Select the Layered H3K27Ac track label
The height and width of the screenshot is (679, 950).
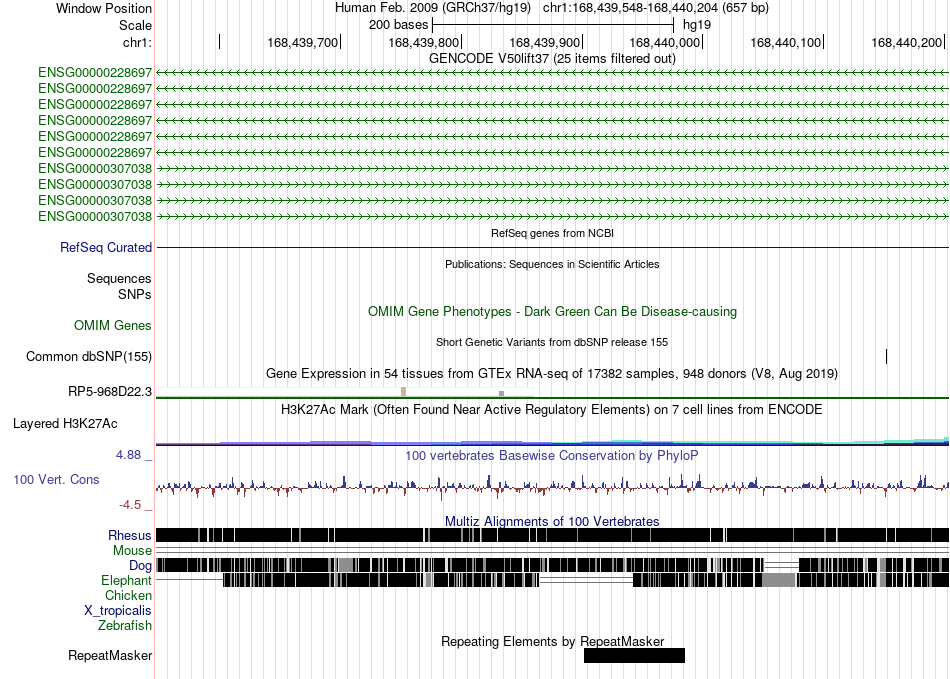pos(65,423)
